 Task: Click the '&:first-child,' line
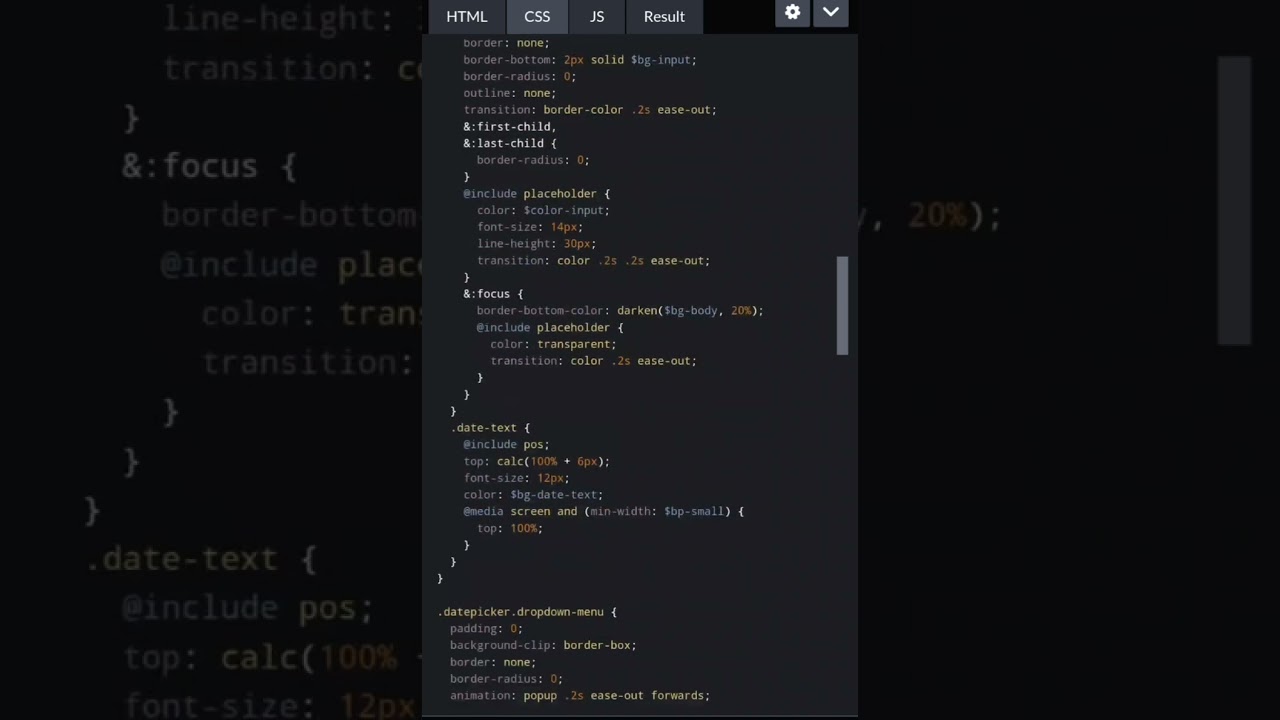[510, 127]
